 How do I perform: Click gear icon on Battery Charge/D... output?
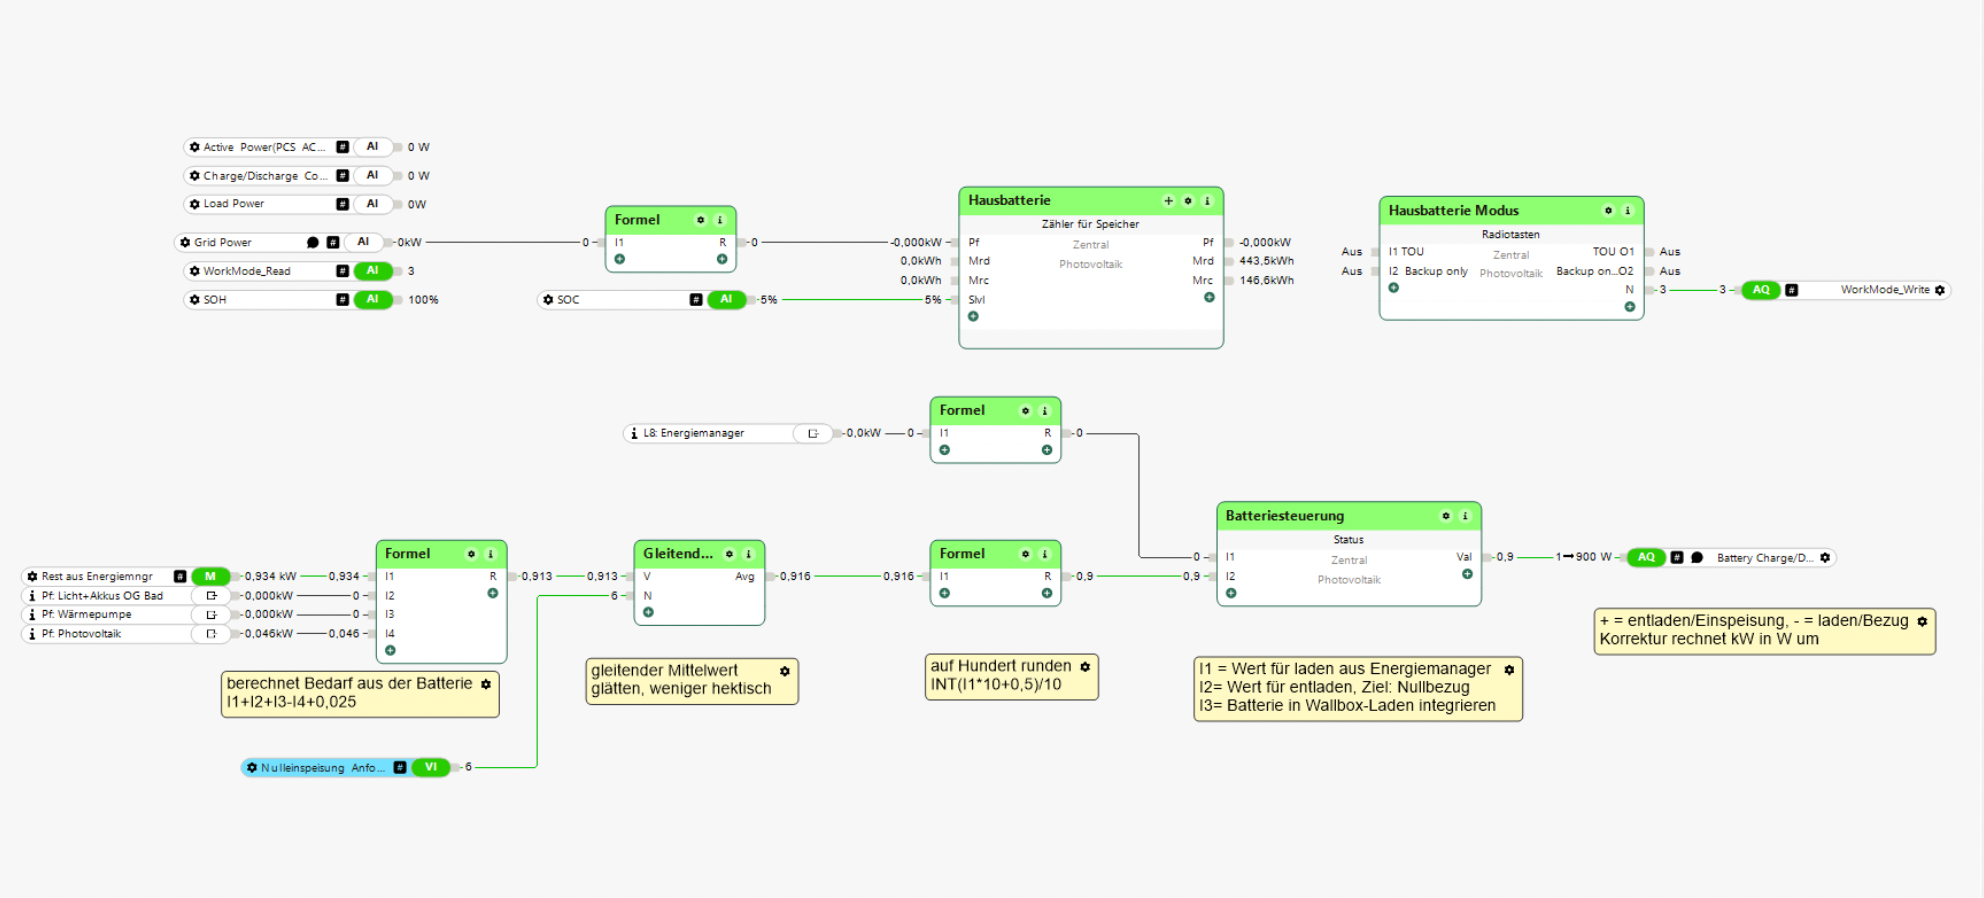pyautogui.click(x=1825, y=558)
